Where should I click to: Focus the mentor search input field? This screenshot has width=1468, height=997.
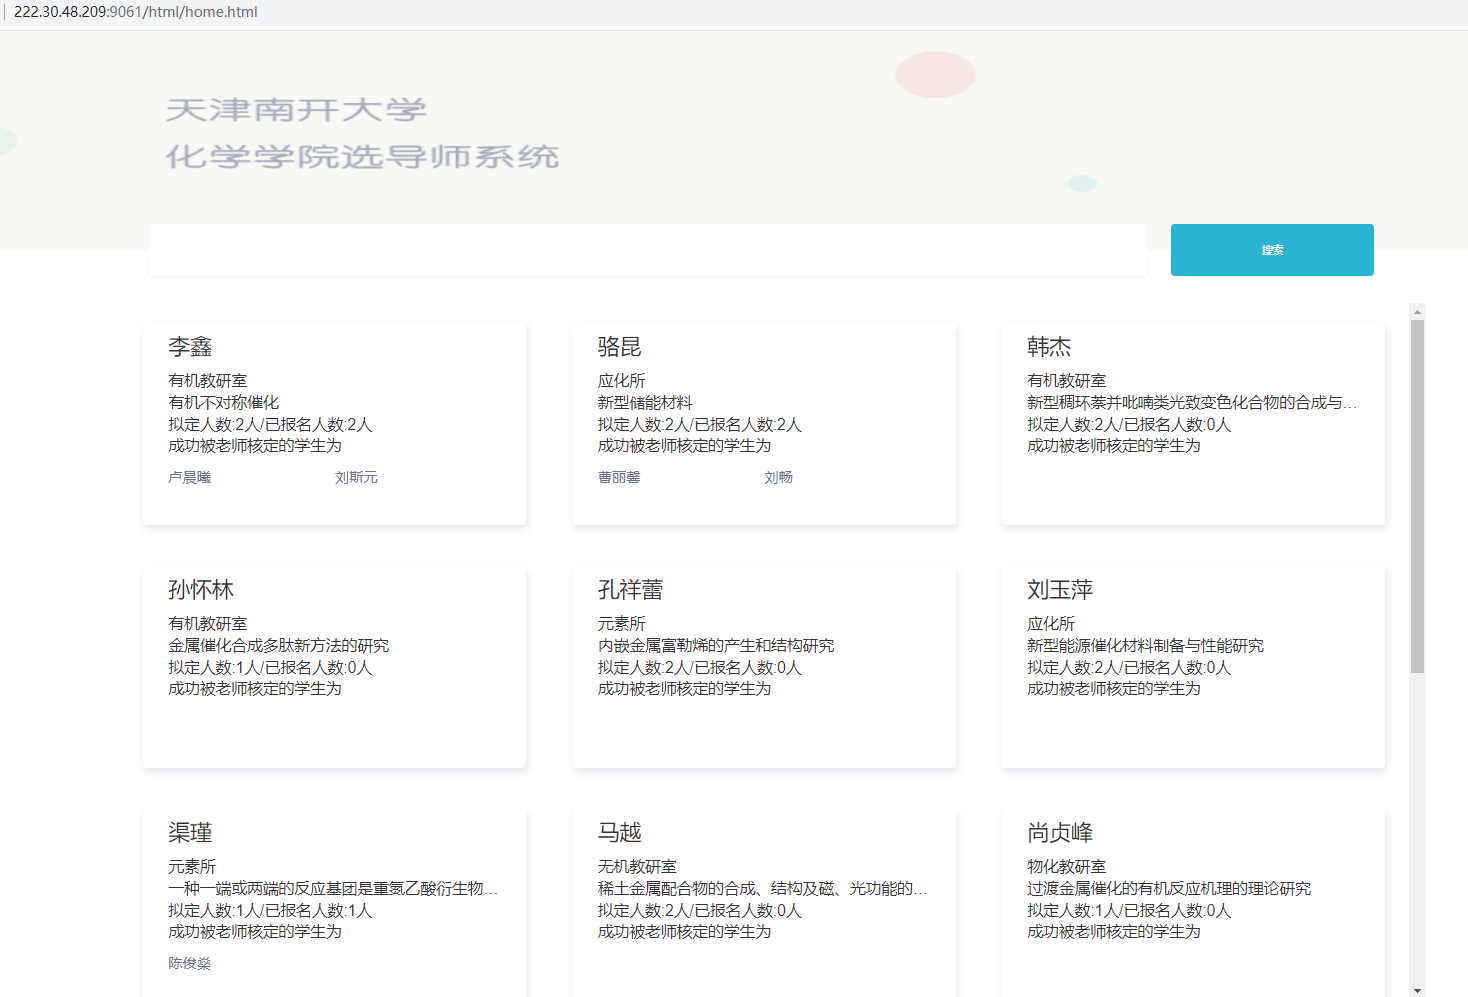647,250
